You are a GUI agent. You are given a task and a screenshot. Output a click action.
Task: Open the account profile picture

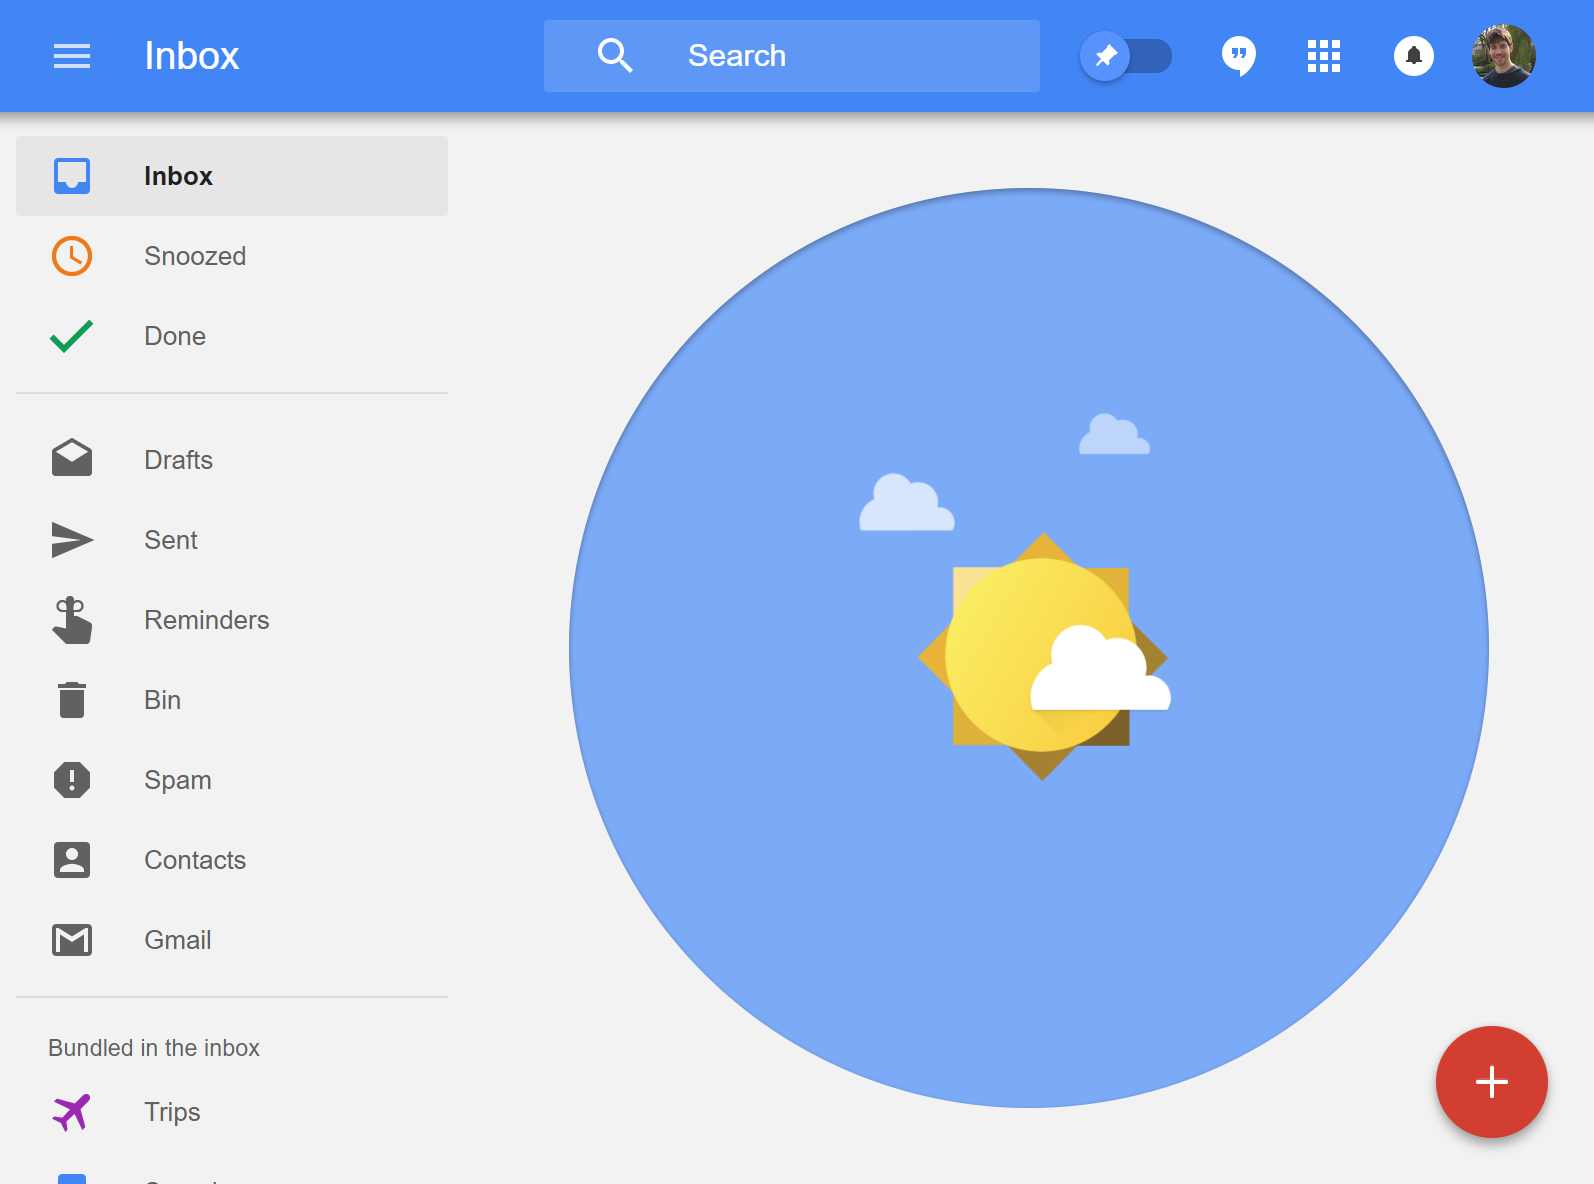click(x=1503, y=56)
